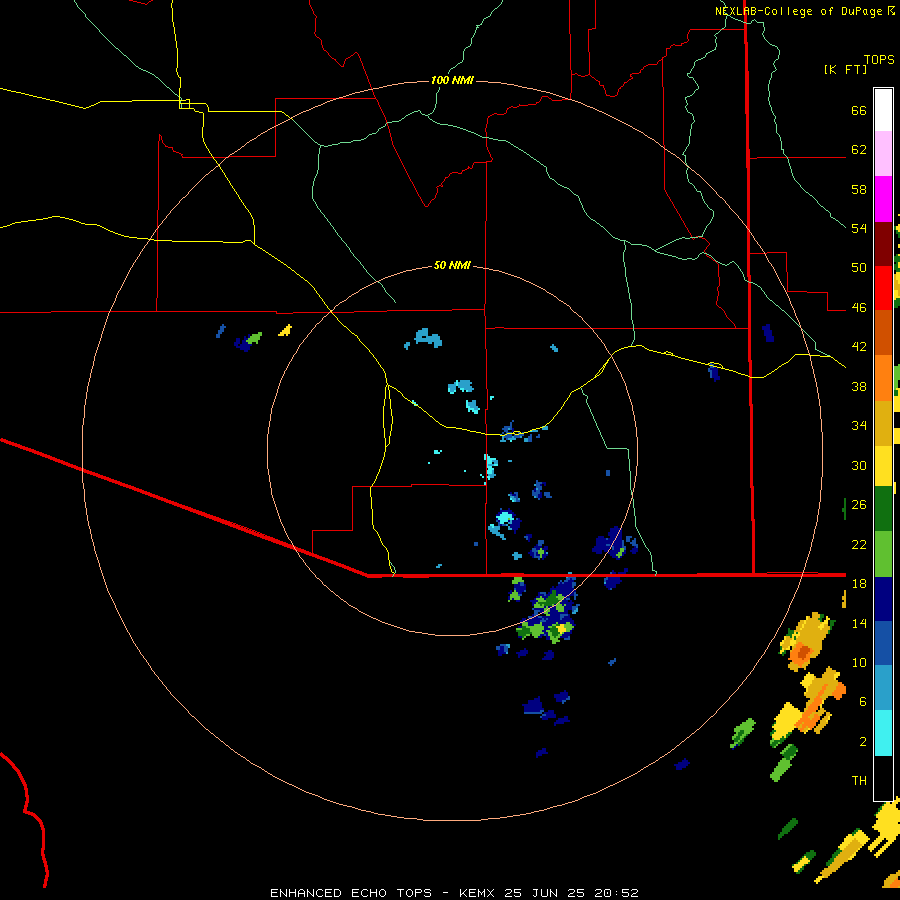
Task: Click the 100 NMI range ring label
Action: [452, 80]
